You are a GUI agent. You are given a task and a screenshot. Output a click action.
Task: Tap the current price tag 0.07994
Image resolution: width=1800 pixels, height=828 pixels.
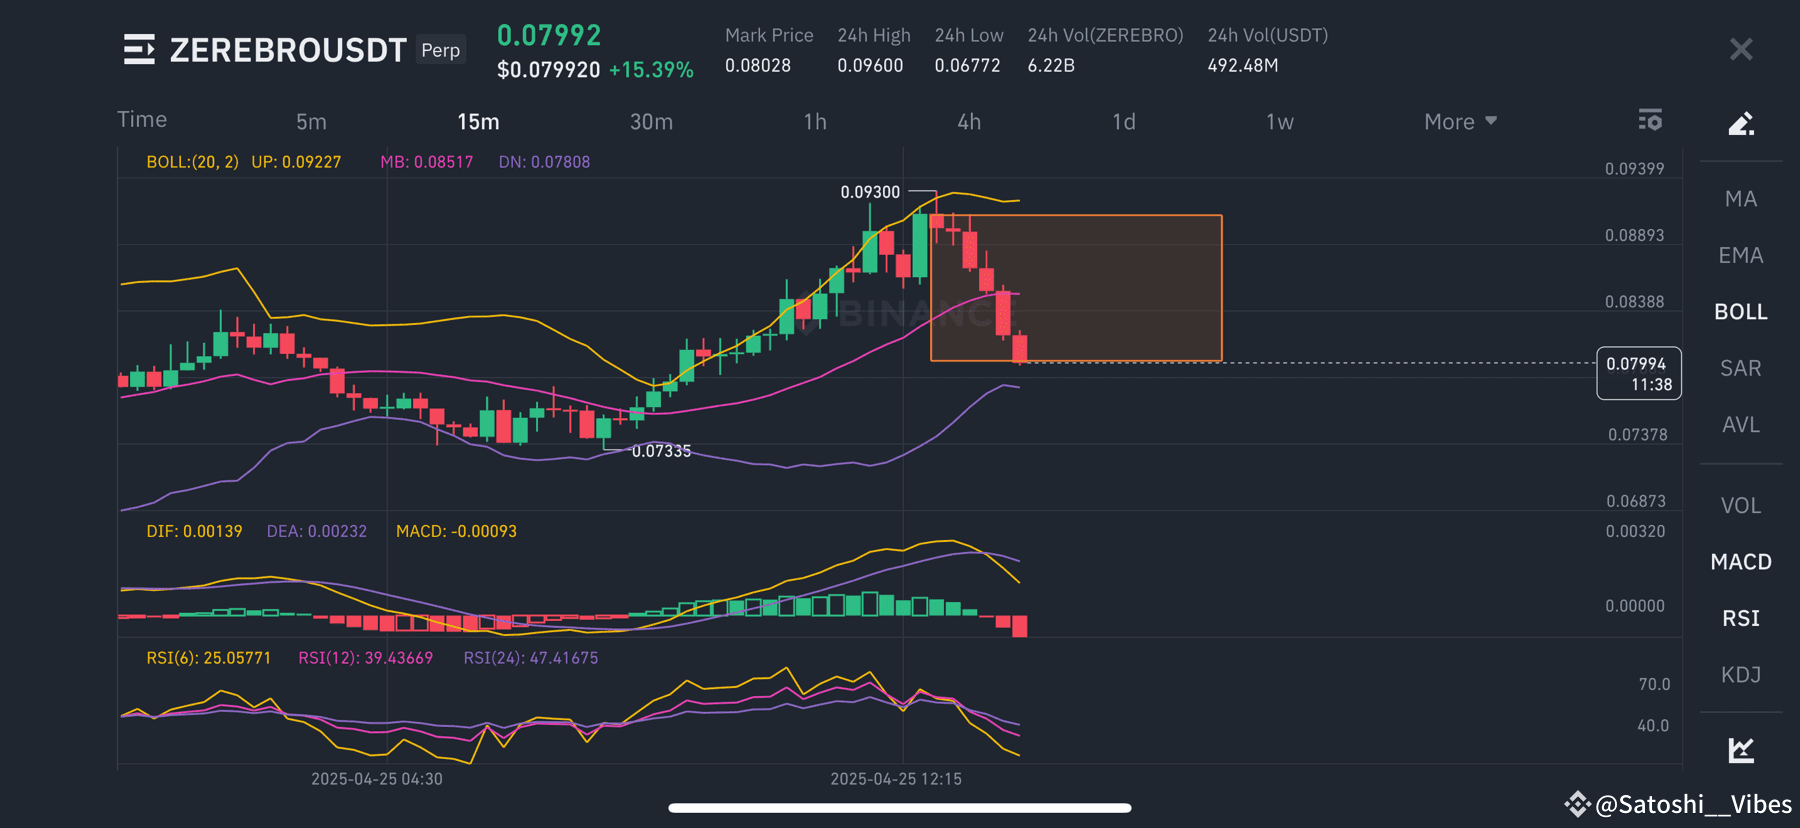coord(1639,374)
